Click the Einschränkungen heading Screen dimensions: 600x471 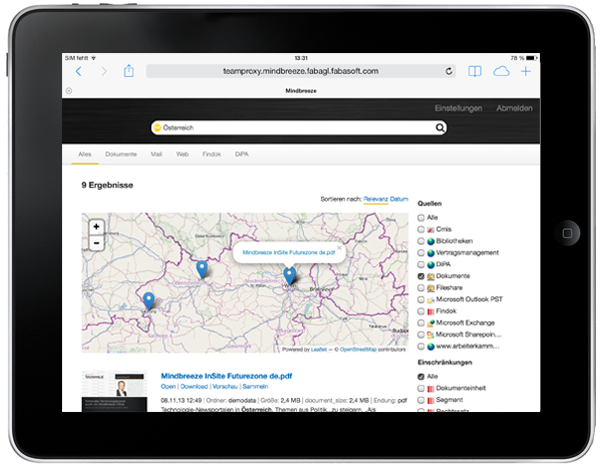(445, 362)
